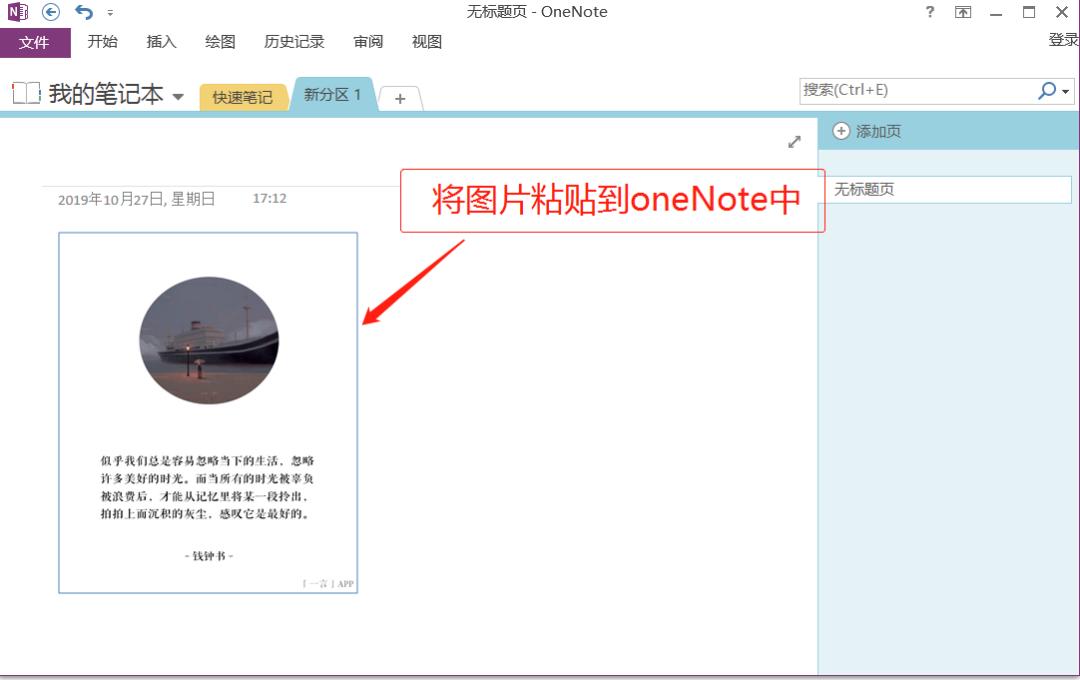1080x680 pixels.
Task: Switch to the 开始 ribbon tab
Action: pos(103,41)
